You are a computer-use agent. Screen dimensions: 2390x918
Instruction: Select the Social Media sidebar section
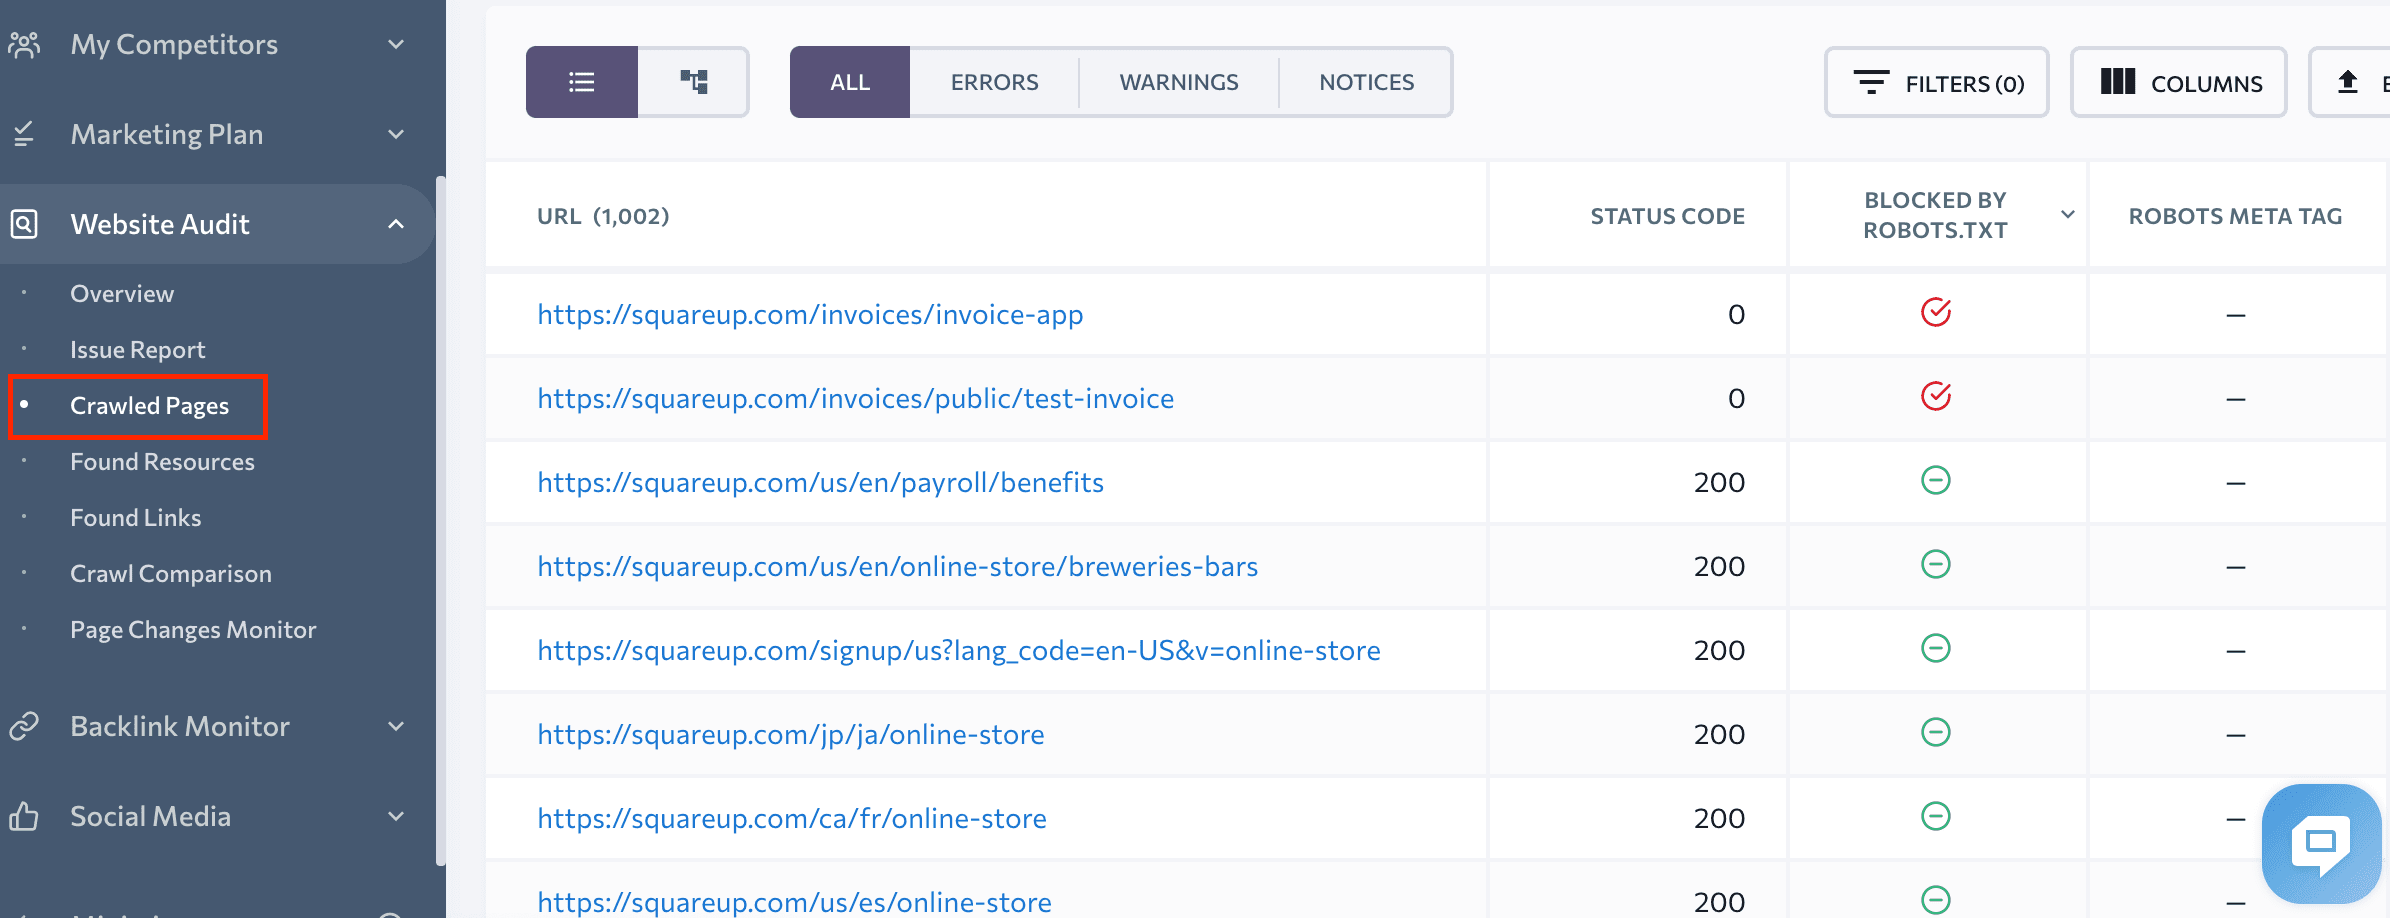[x=217, y=816]
